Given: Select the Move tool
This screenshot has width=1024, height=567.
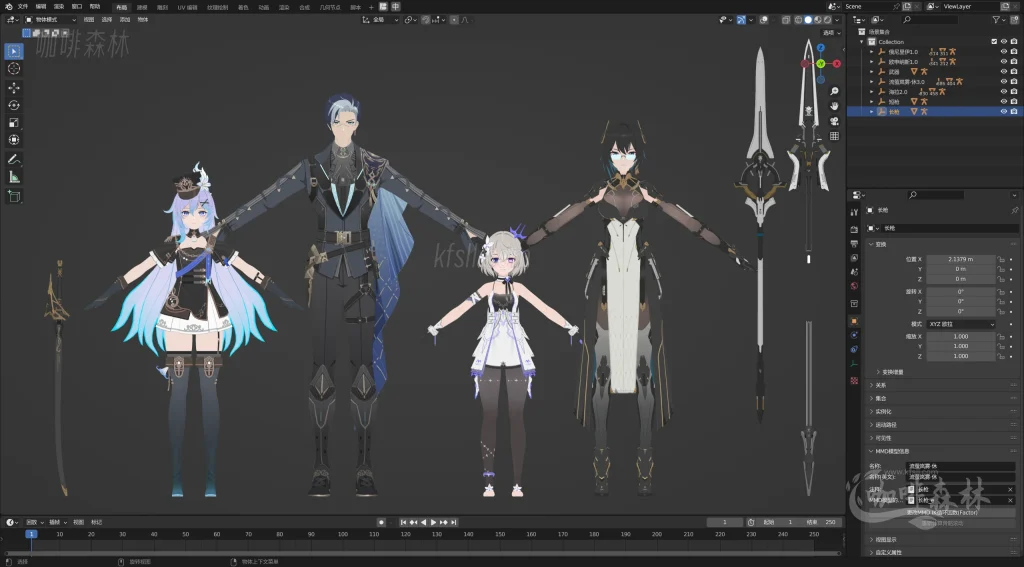Looking at the screenshot, I should 14,88.
